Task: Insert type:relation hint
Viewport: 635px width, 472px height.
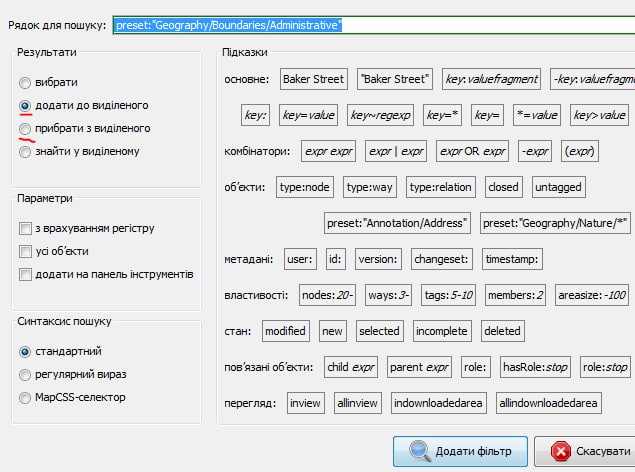Action: pyautogui.click(x=441, y=187)
